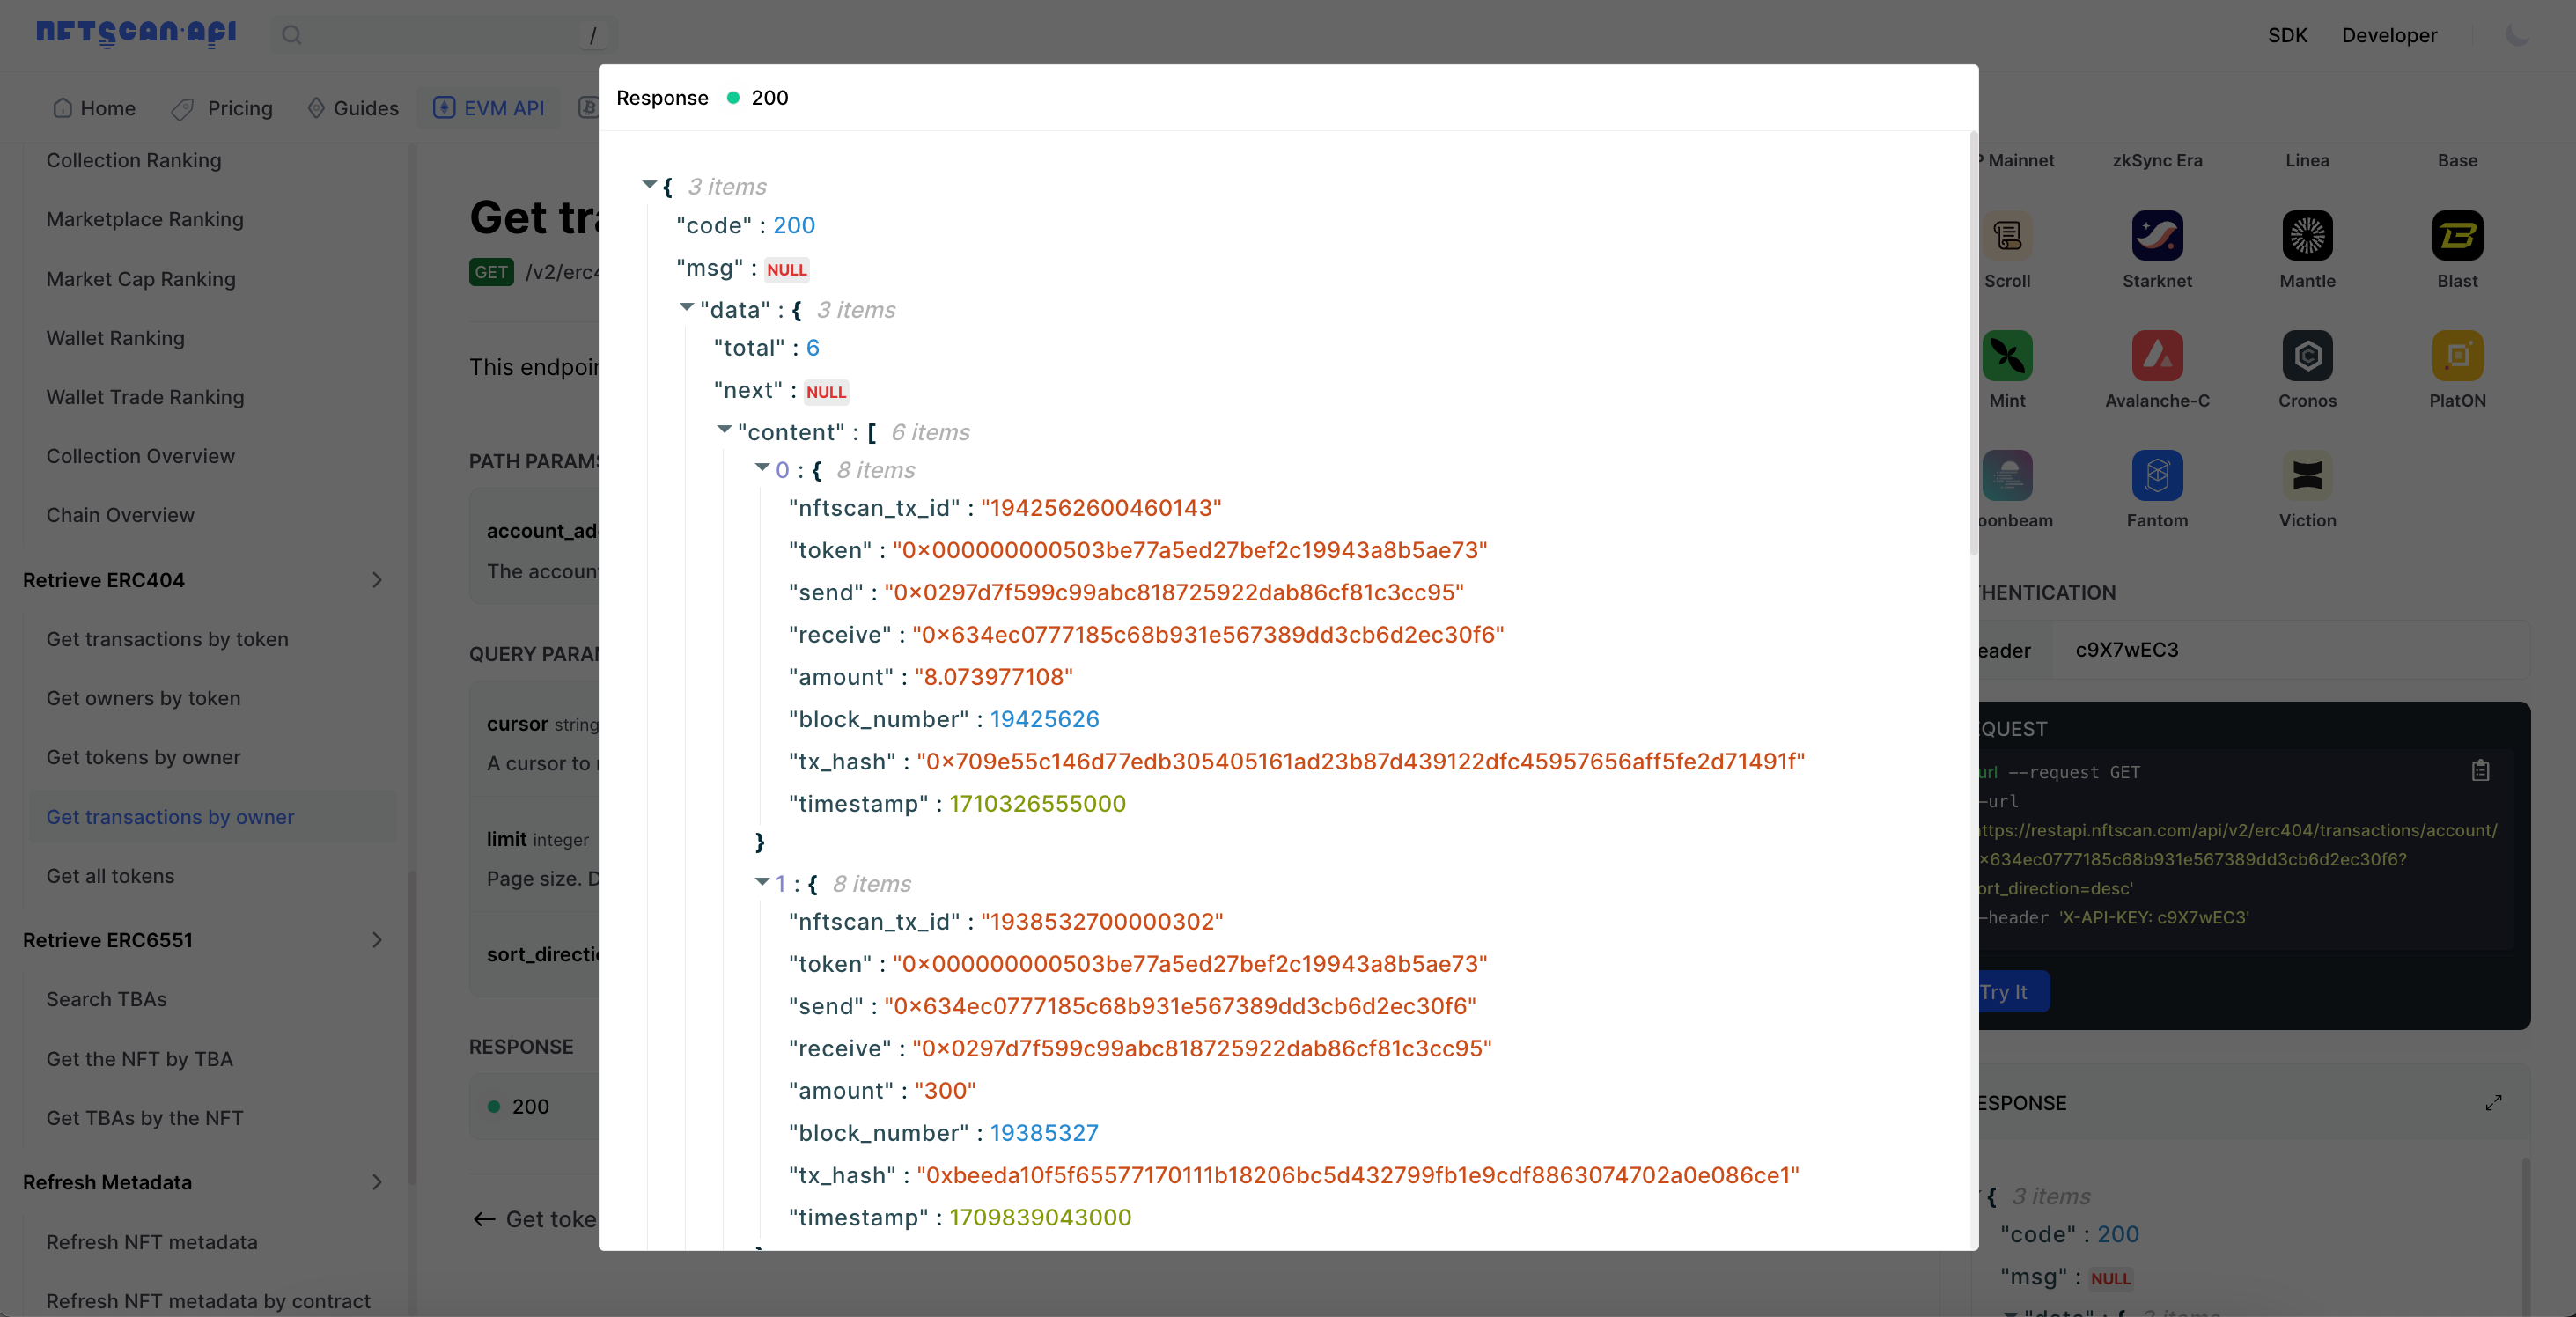
Task: Copy the request code snippet
Action: click(x=2480, y=770)
